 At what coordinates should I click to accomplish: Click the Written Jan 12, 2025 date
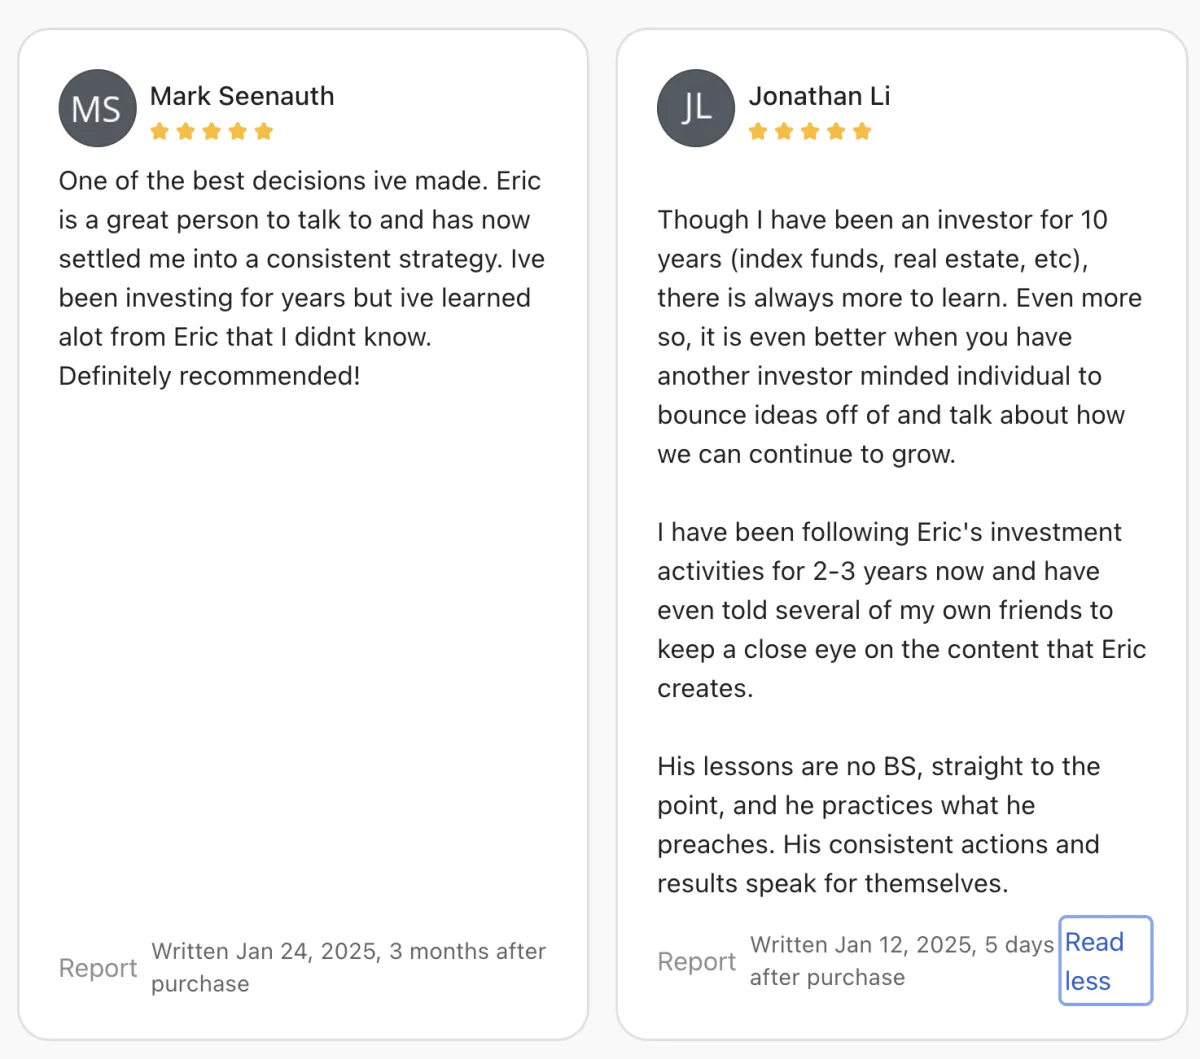pos(901,961)
